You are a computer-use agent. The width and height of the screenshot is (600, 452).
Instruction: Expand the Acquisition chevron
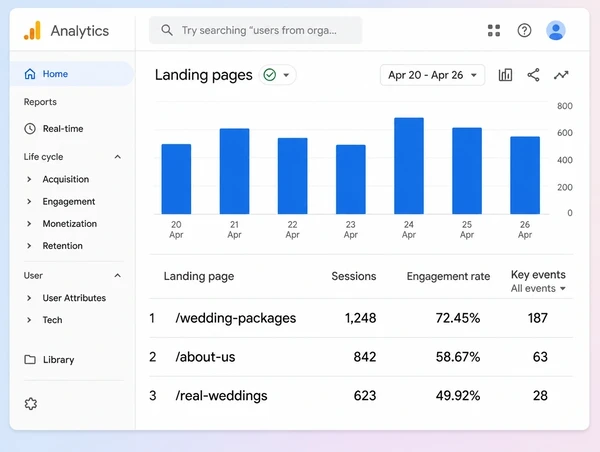pyautogui.click(x=29, y=179)
